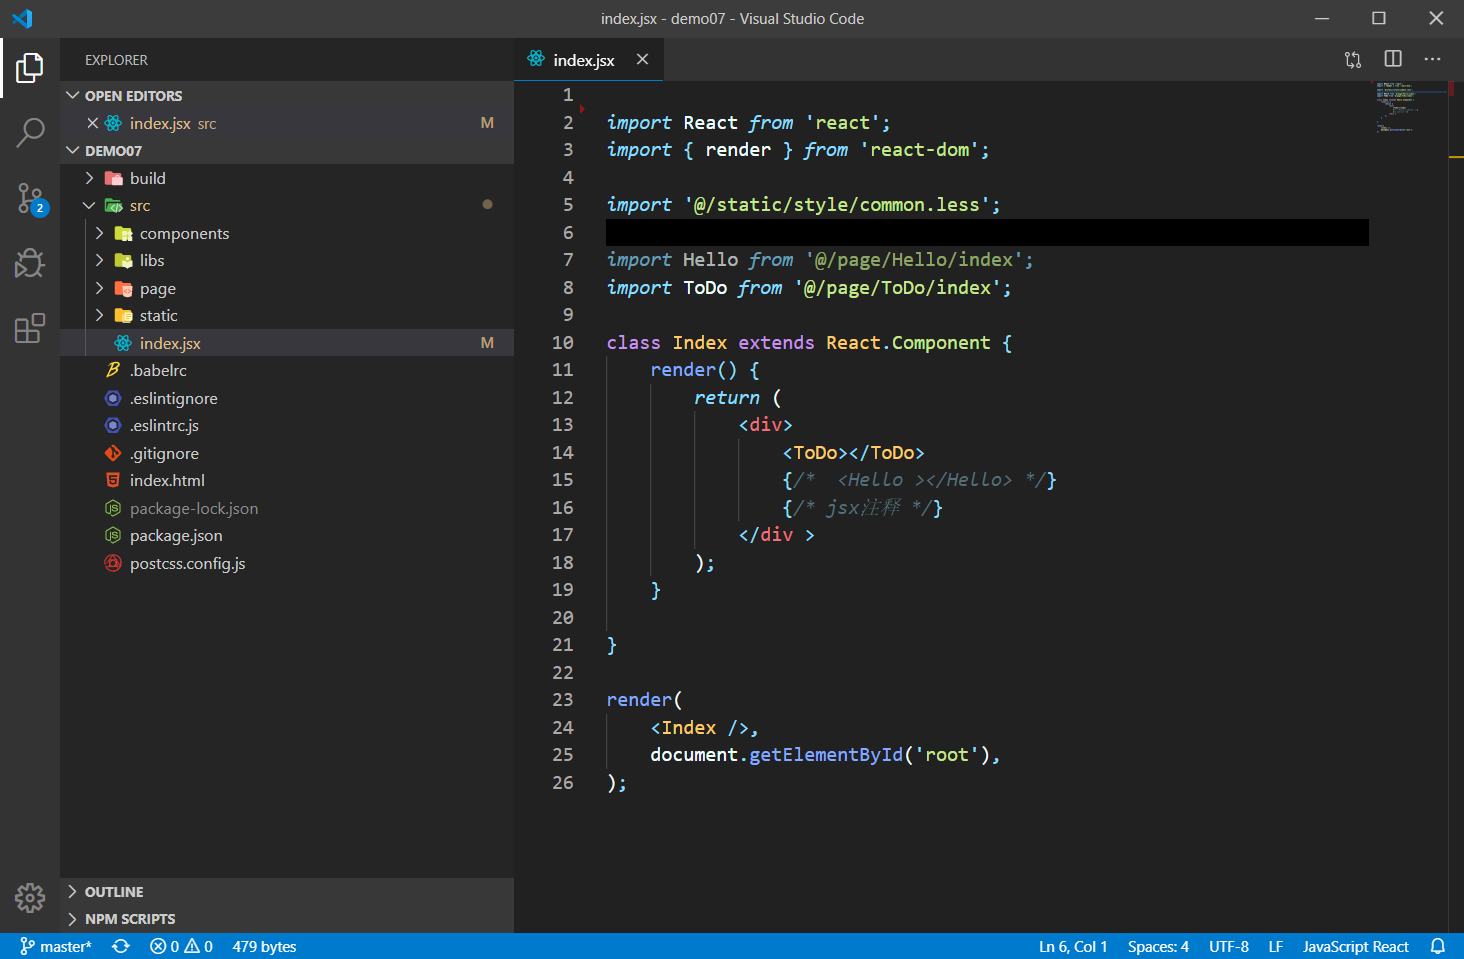Screen dimensions: 1464x959
Task: Open the notifications bell
Action: [1438, 946]
